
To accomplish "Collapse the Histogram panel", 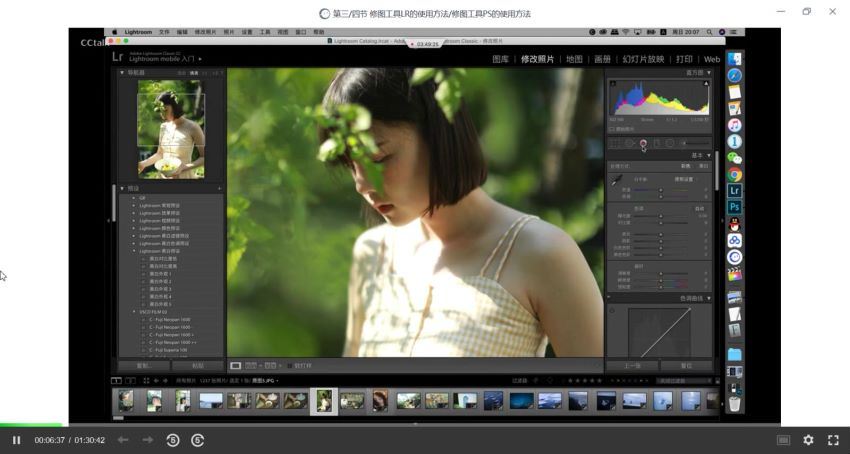I will (x=709, y=73).
